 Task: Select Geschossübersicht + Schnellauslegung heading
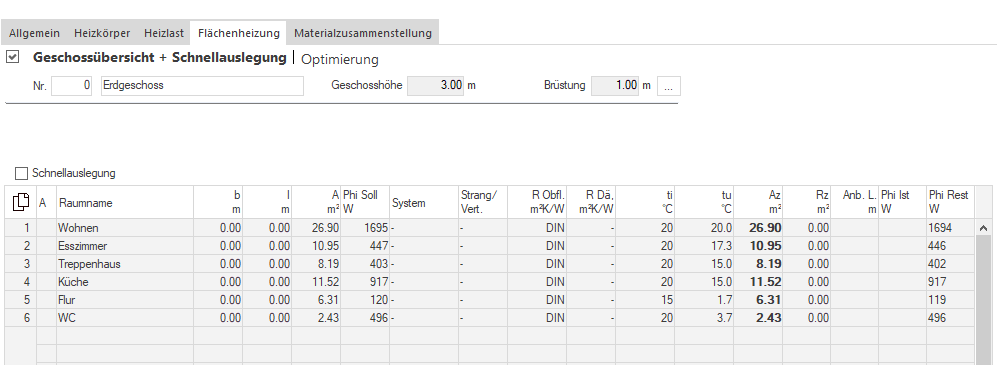click(x=160, y=57)
